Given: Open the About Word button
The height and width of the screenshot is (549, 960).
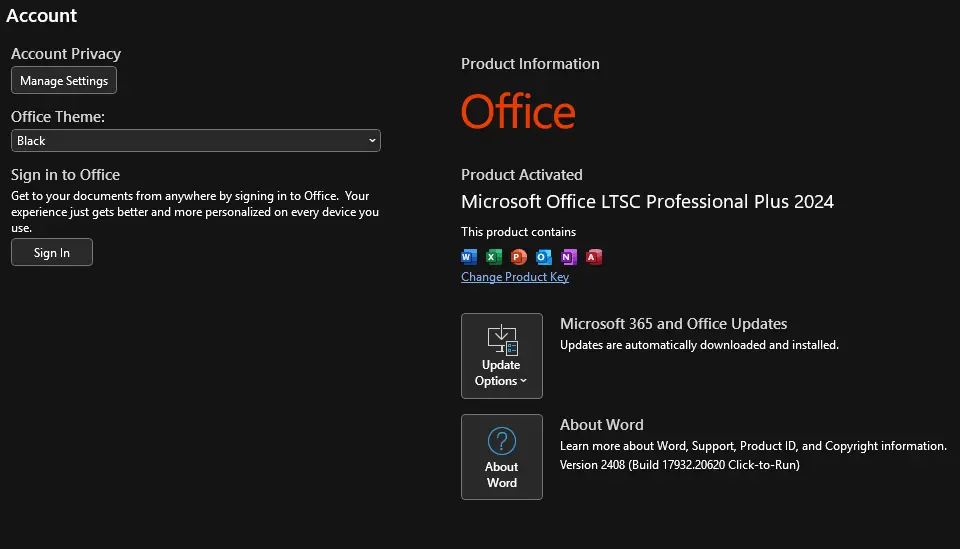Looking at the screenshot, I should click(x=501, y=457).
